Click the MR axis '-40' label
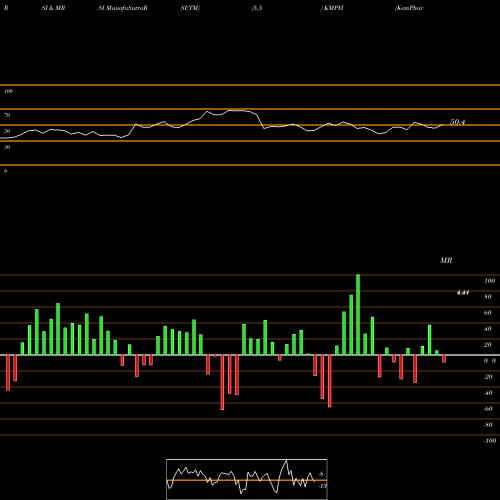 click(x=488, y=393)
